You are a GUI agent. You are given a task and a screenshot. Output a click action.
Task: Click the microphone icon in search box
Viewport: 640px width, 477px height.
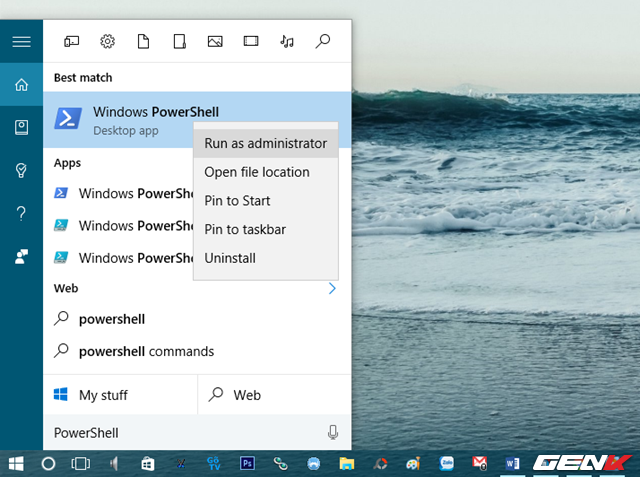[x=332, y=432]
